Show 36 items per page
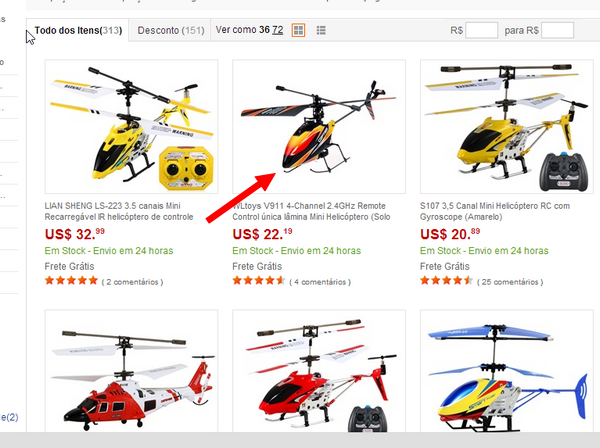Image resolution: width=600 pixels, height=448 pixels. [x=264, y=30]
